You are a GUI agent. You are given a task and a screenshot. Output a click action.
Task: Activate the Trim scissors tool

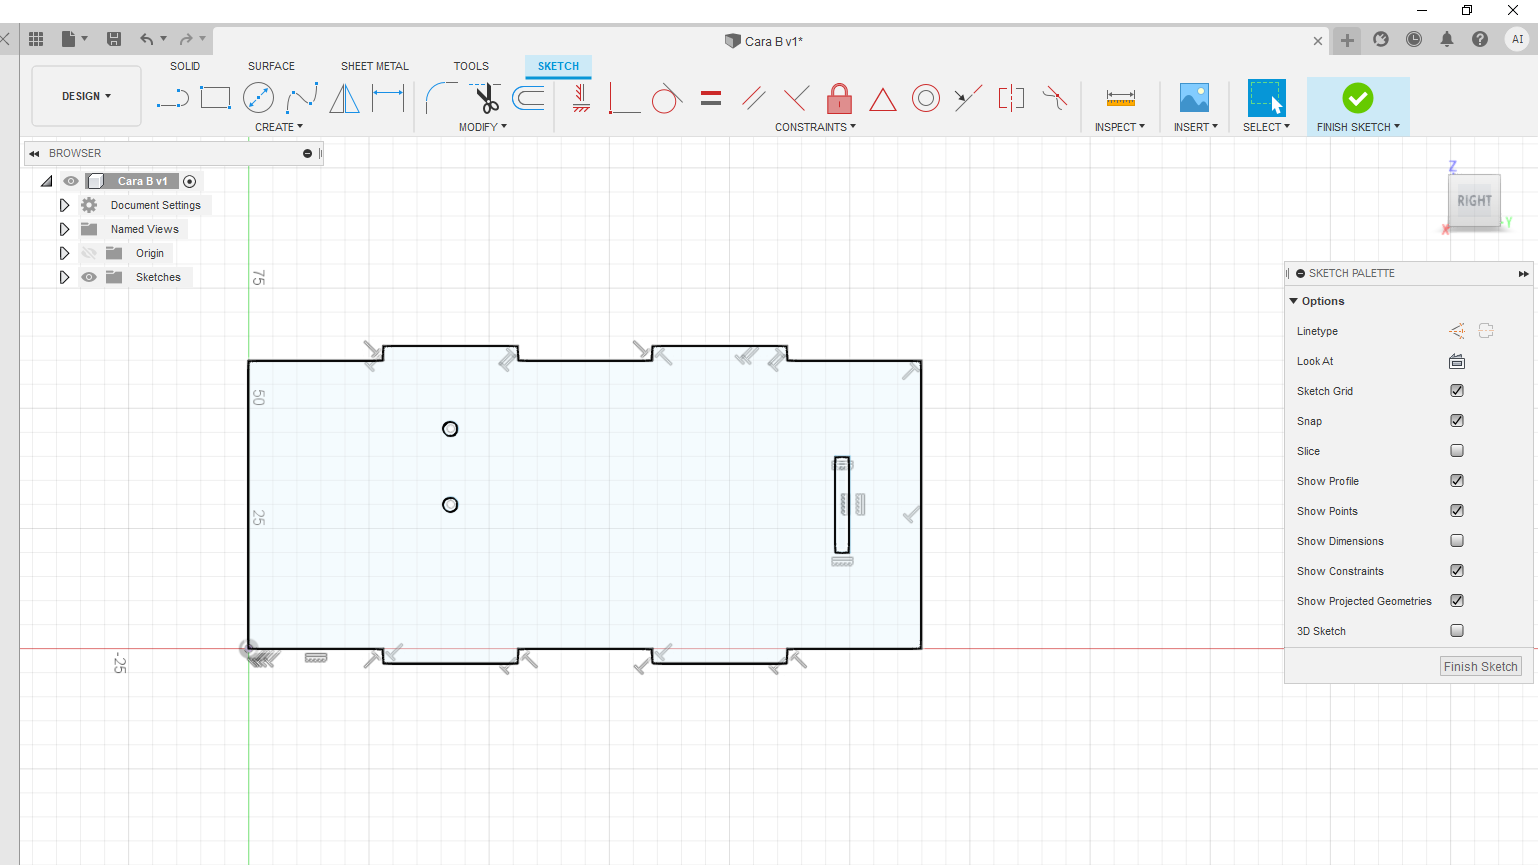pos(486,98)
